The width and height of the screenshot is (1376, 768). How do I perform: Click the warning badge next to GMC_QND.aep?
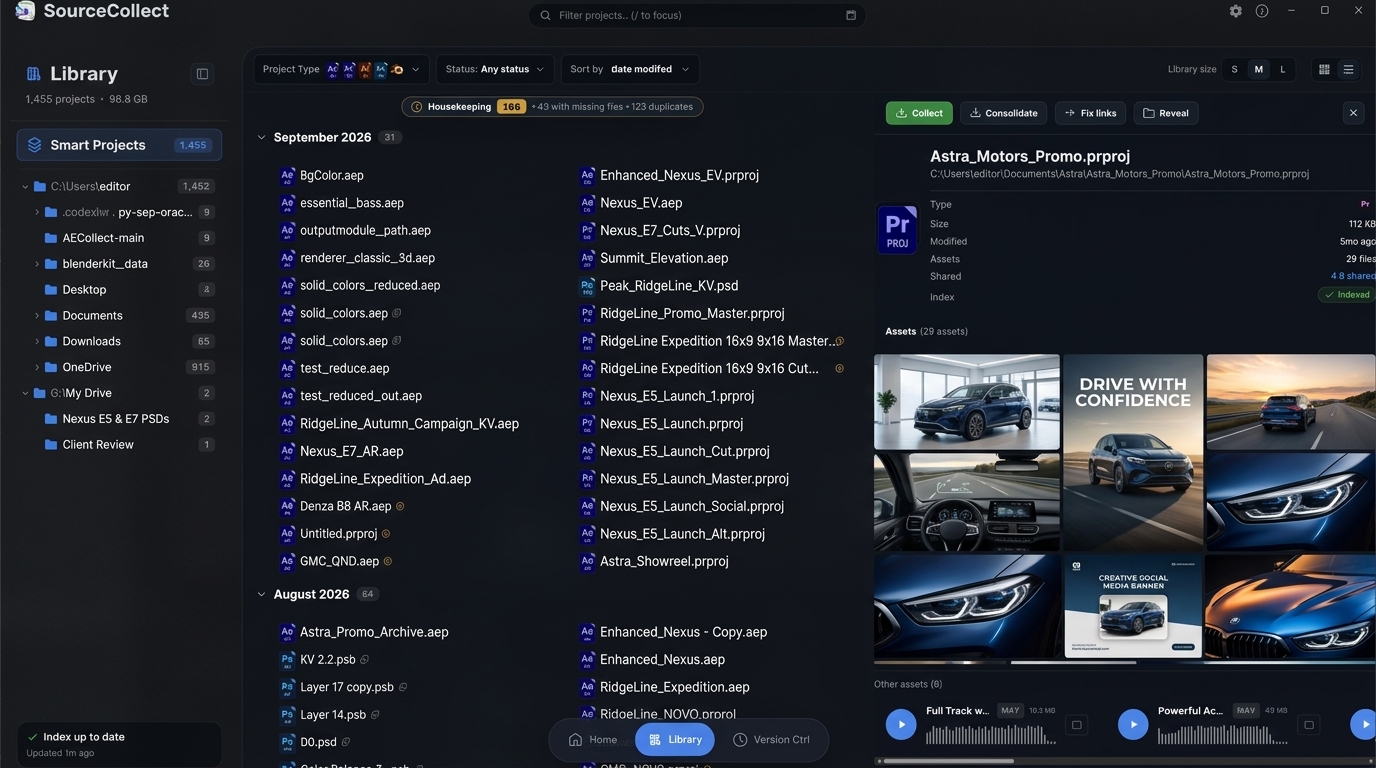(x=388, y=562)
